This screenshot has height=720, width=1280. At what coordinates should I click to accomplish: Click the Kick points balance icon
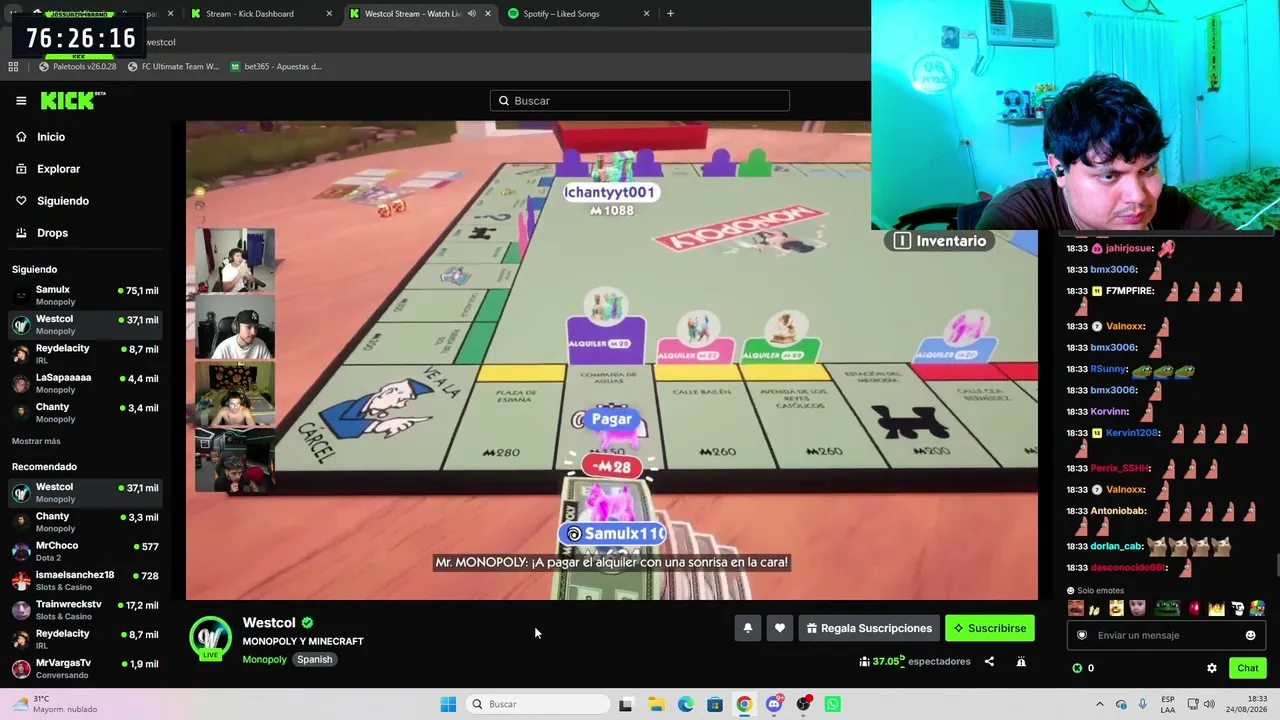[x=1077, y=668]
